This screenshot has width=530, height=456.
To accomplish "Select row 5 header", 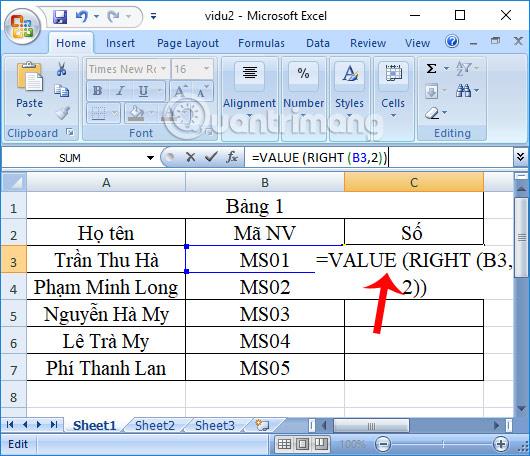I will [x=14, y=316].
